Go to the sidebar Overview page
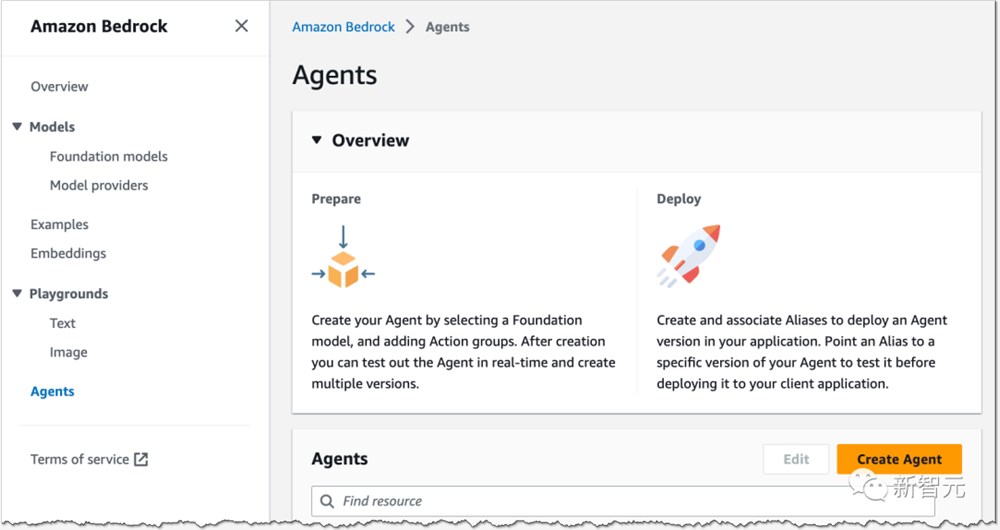Viewport: 1000px width, 530px height. point(59,87)
